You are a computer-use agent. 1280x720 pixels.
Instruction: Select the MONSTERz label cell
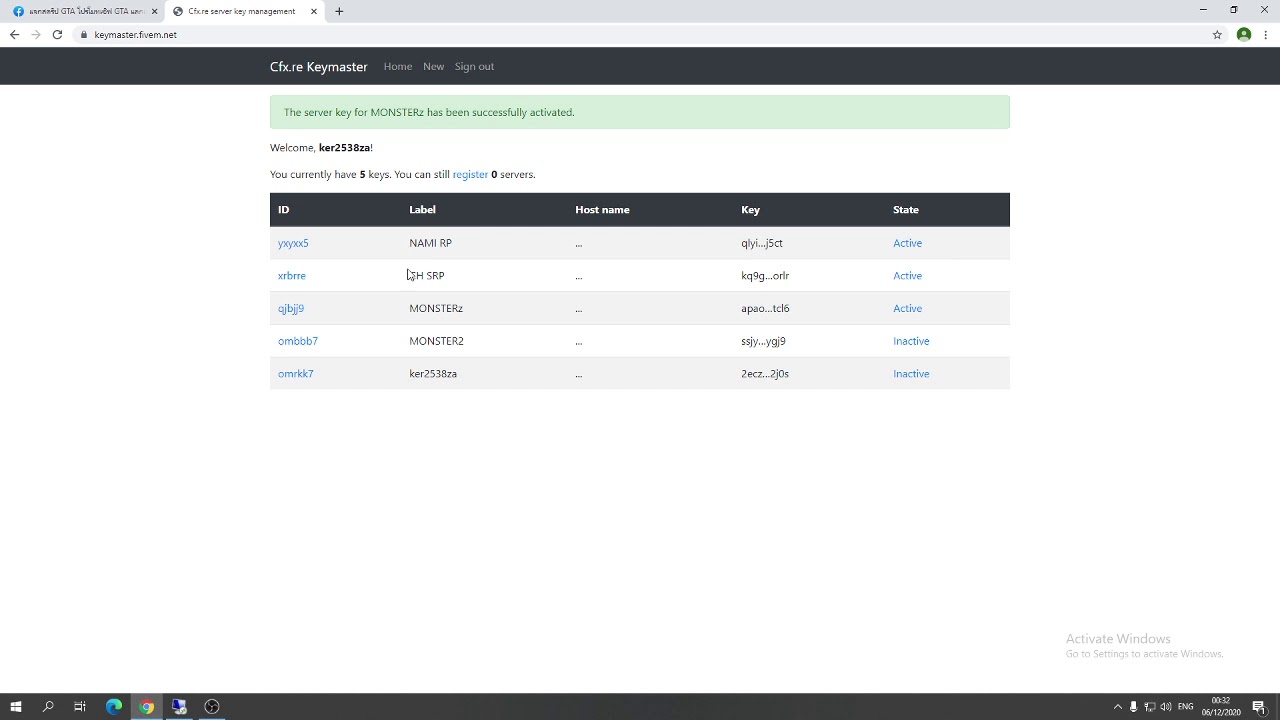coord(436,308)
